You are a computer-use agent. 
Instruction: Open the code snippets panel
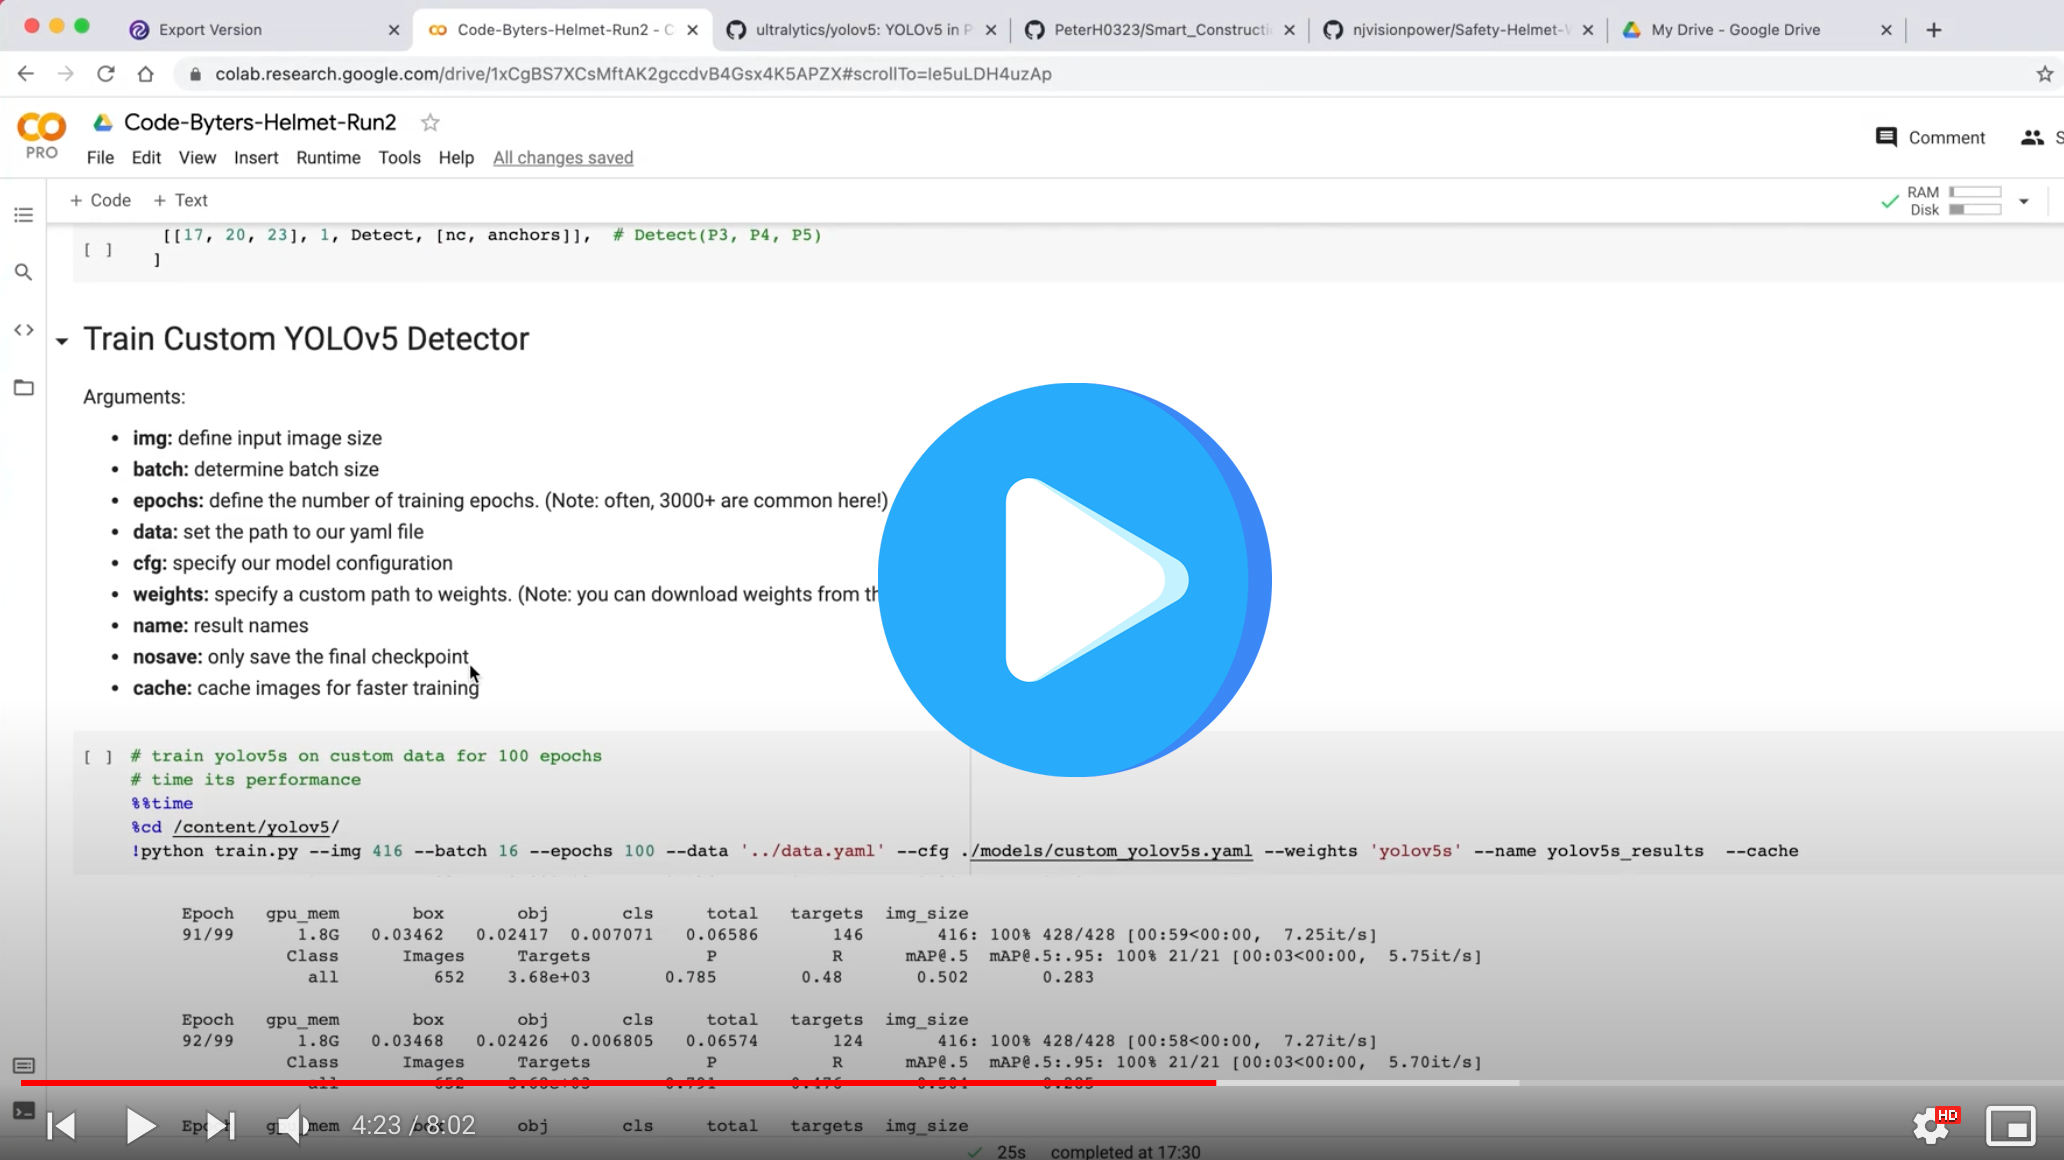(x=24, y=330)
